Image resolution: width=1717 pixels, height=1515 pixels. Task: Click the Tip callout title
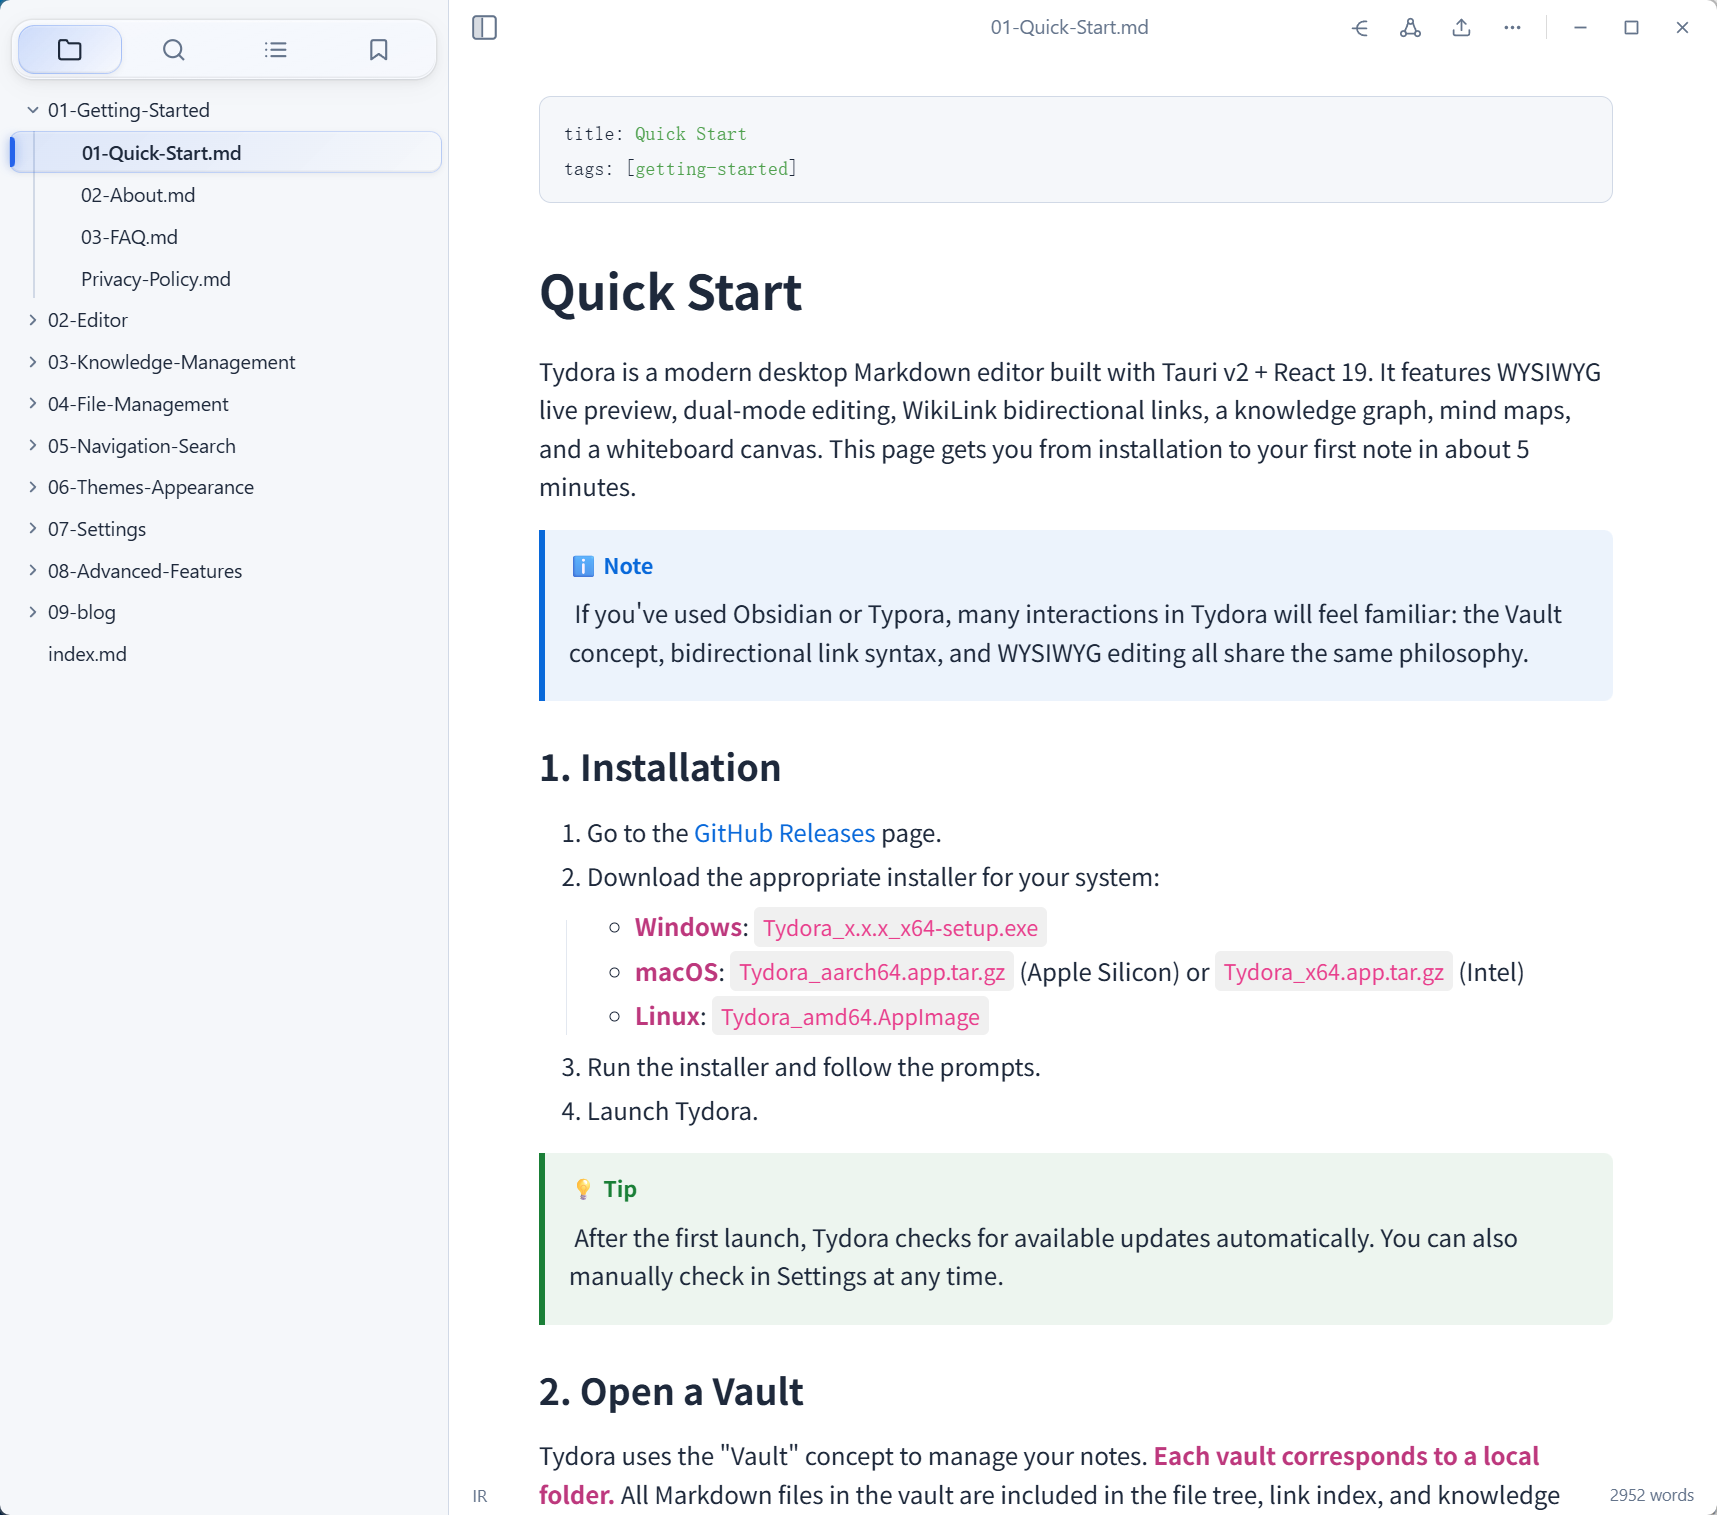[x=620, y=1189]
